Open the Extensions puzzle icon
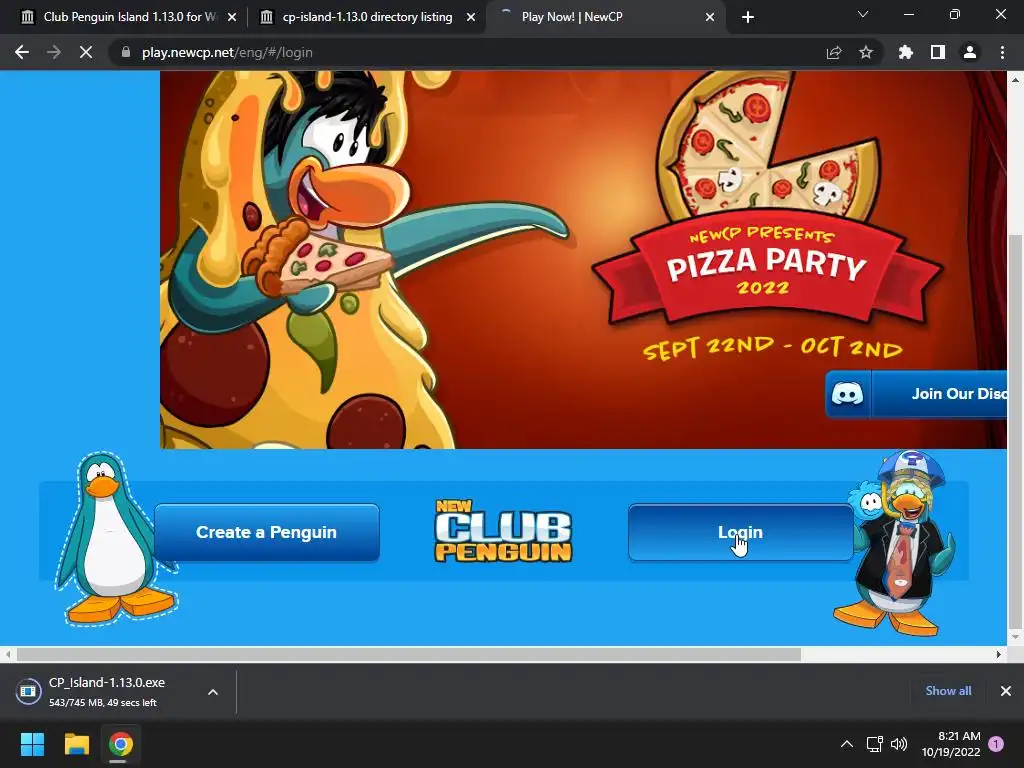Image resolution: width=1024 pixels, height=768 pixels. pyautogui.click(x=906, y=52)
